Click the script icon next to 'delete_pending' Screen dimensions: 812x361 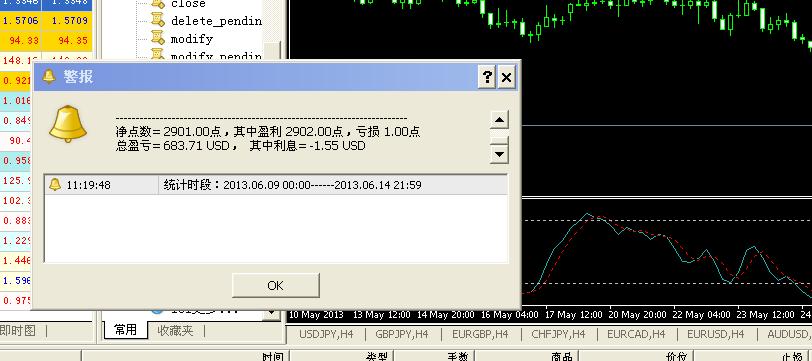(x=157, y=20)
